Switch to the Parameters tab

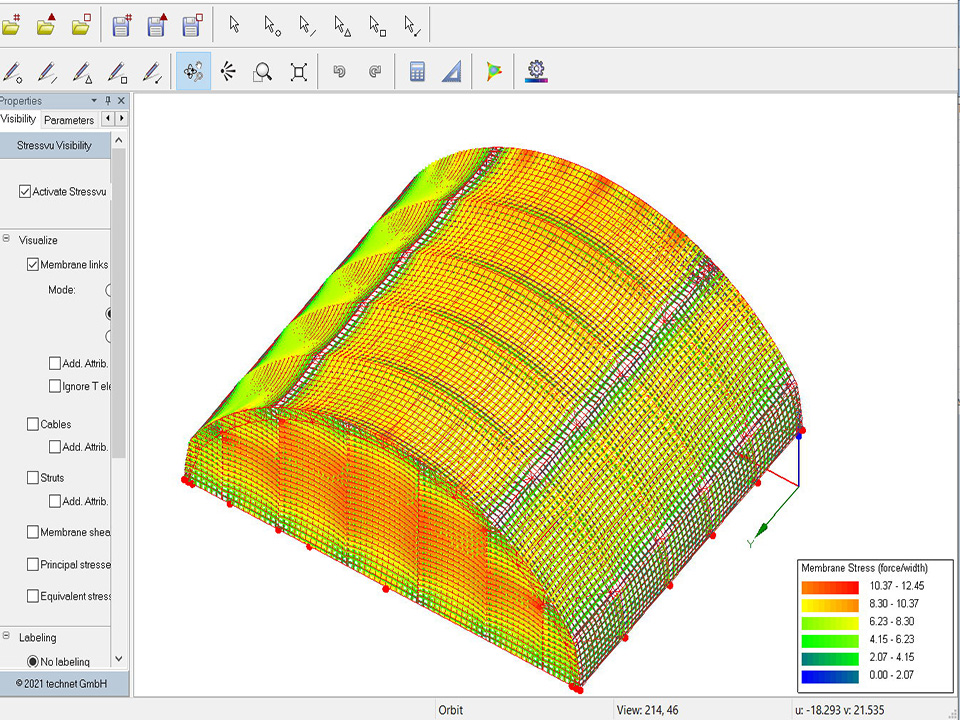pyautogui.click(x=69, y=120)
